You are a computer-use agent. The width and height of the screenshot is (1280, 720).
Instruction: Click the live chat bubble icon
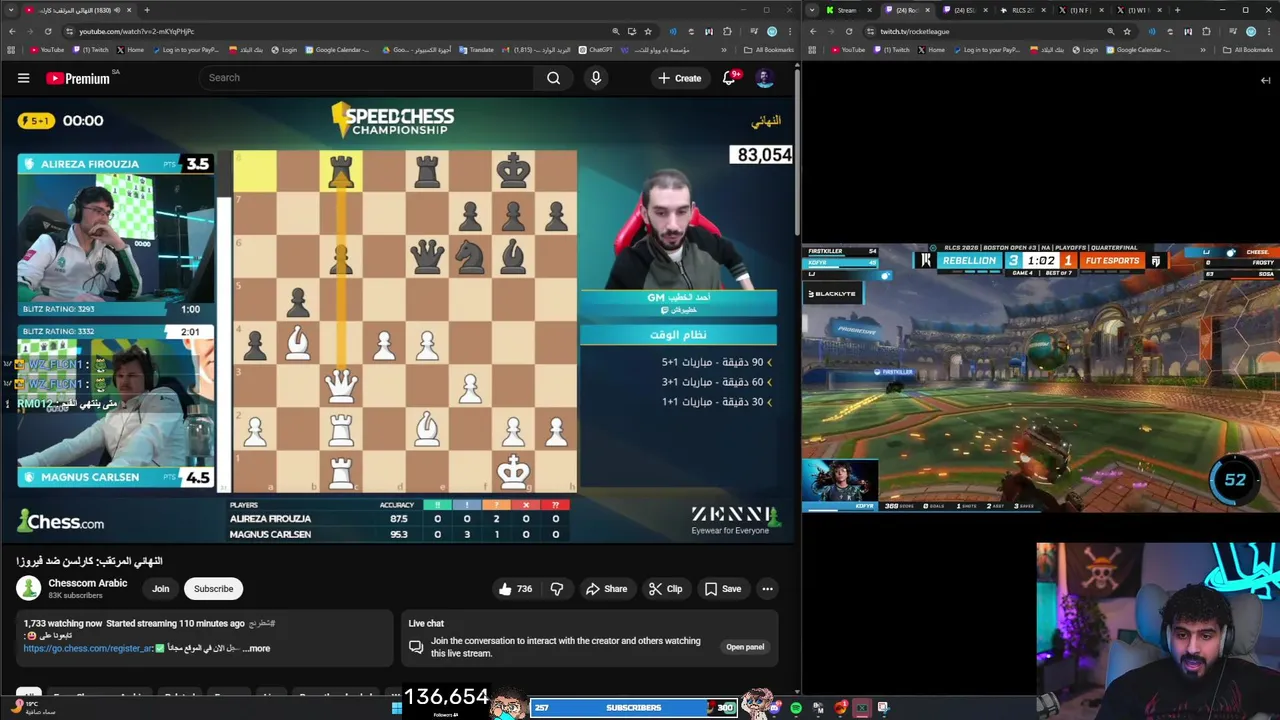click(x=416, y=647)
